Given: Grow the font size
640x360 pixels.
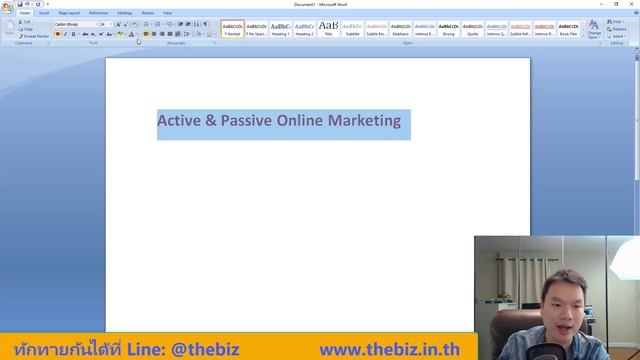Looking at the screenshot, I should click(118, 24).
